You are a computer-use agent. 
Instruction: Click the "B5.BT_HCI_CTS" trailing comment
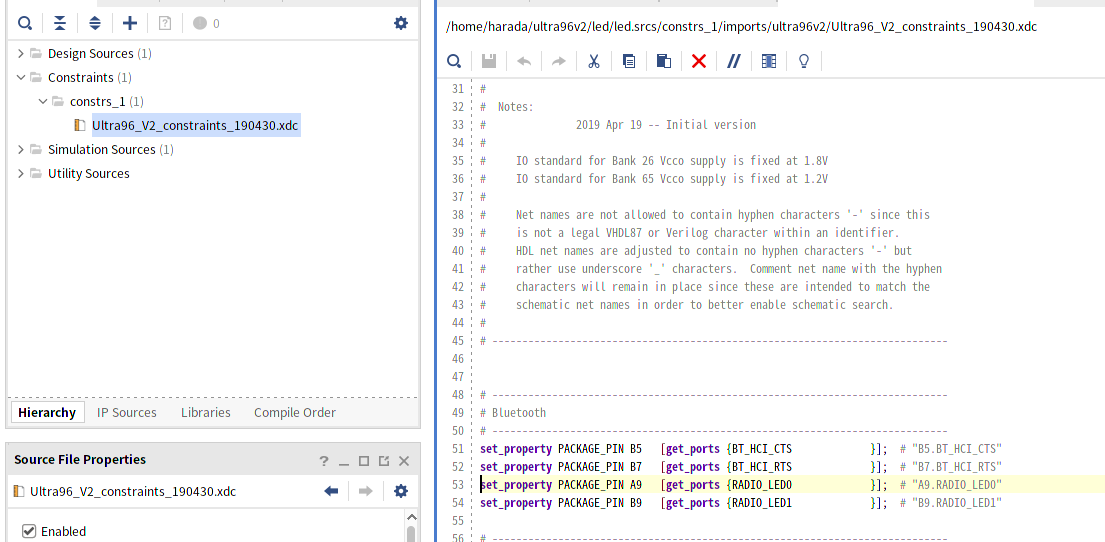click(x=951, y=449)
